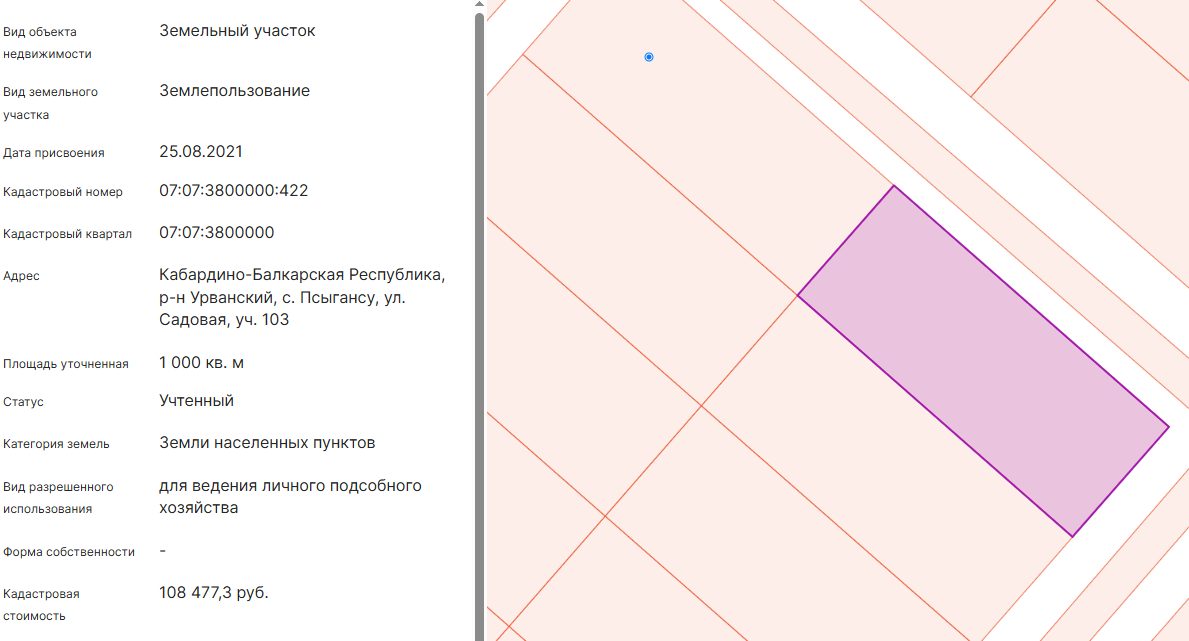Click the scrollbar up arrow
This screenshot has height=641, width=1189.
click(479, 5)
